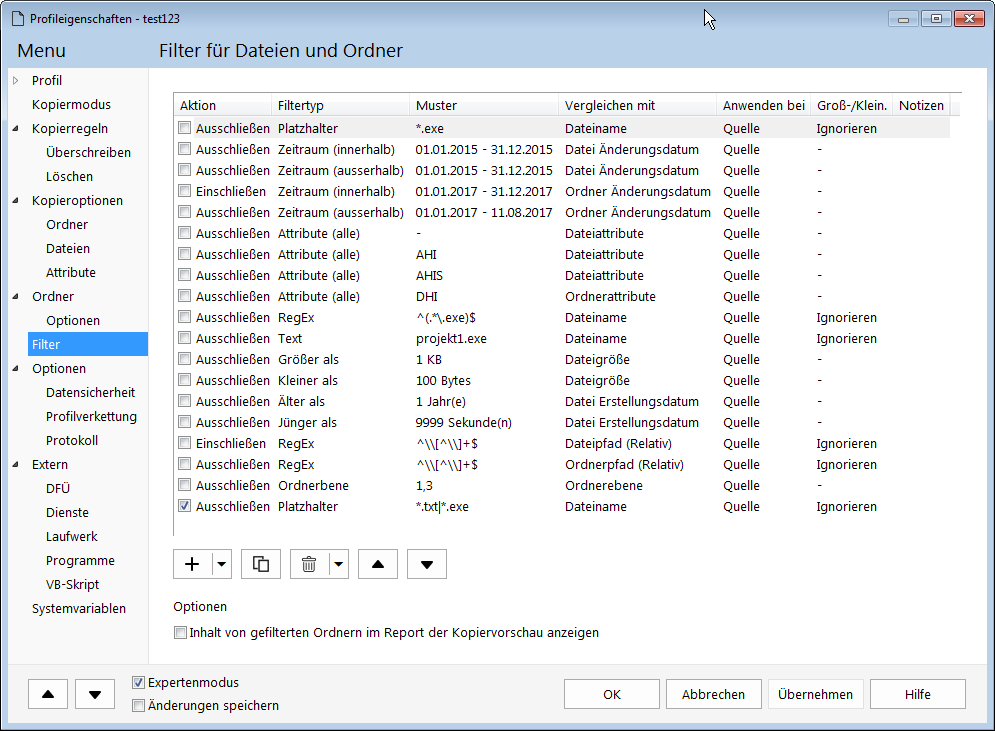Image resolution: width=995 pixels, height=731 pixels.
Task: Disable the Expertenmodus checkbox
Action: click(x=139, y=683)
